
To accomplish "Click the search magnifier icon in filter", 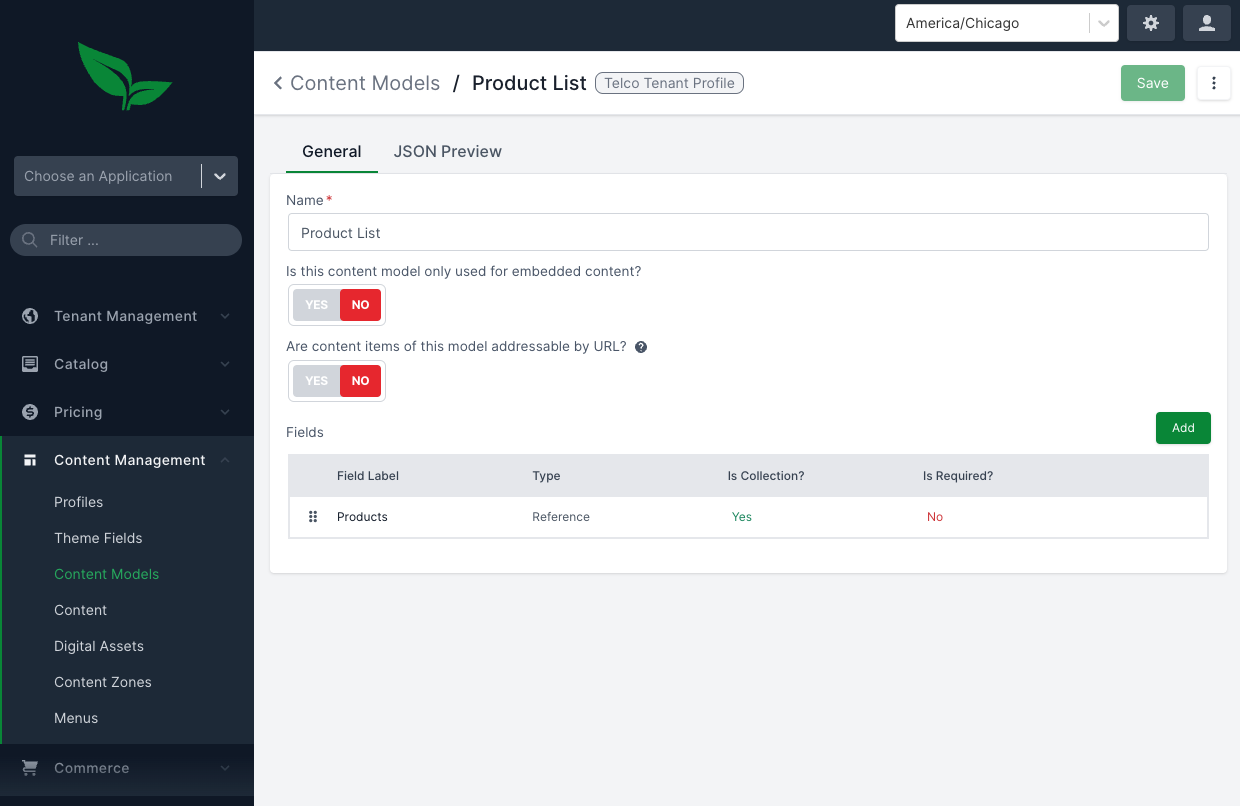I will 30,240.
